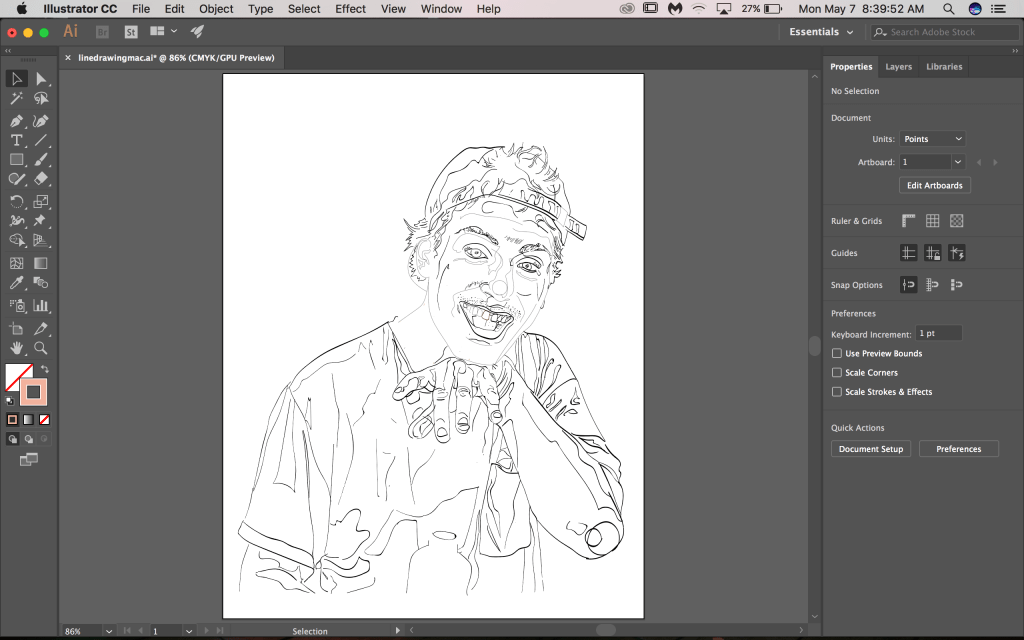Image resolution: width=1024 pixels, height=640 pixels.
Task: Pick the Eyedropper tool
Action: [x=16, y=282]
